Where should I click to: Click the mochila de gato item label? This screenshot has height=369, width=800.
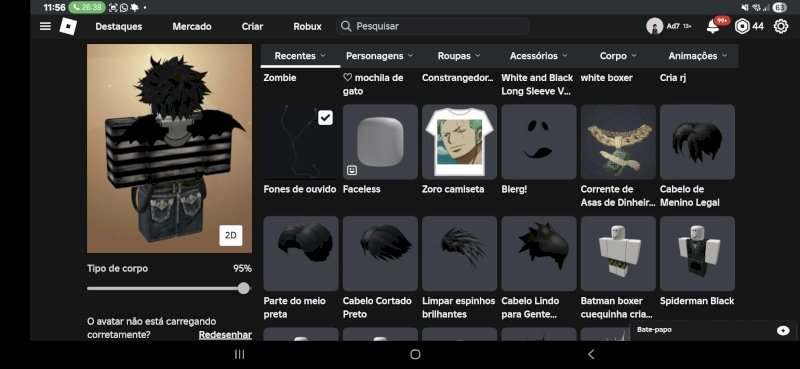373,84
